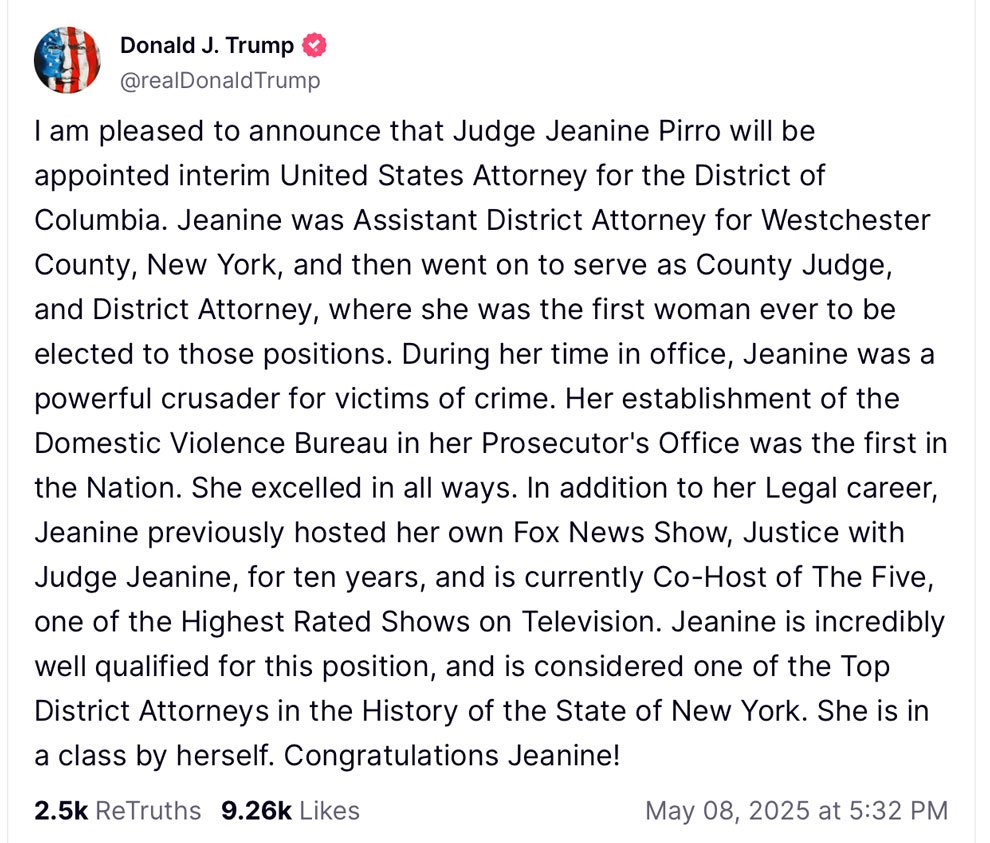Click 'Domestic Violence Bureau' in the post
The image size is (990, 843).
(x=211, y=443)
